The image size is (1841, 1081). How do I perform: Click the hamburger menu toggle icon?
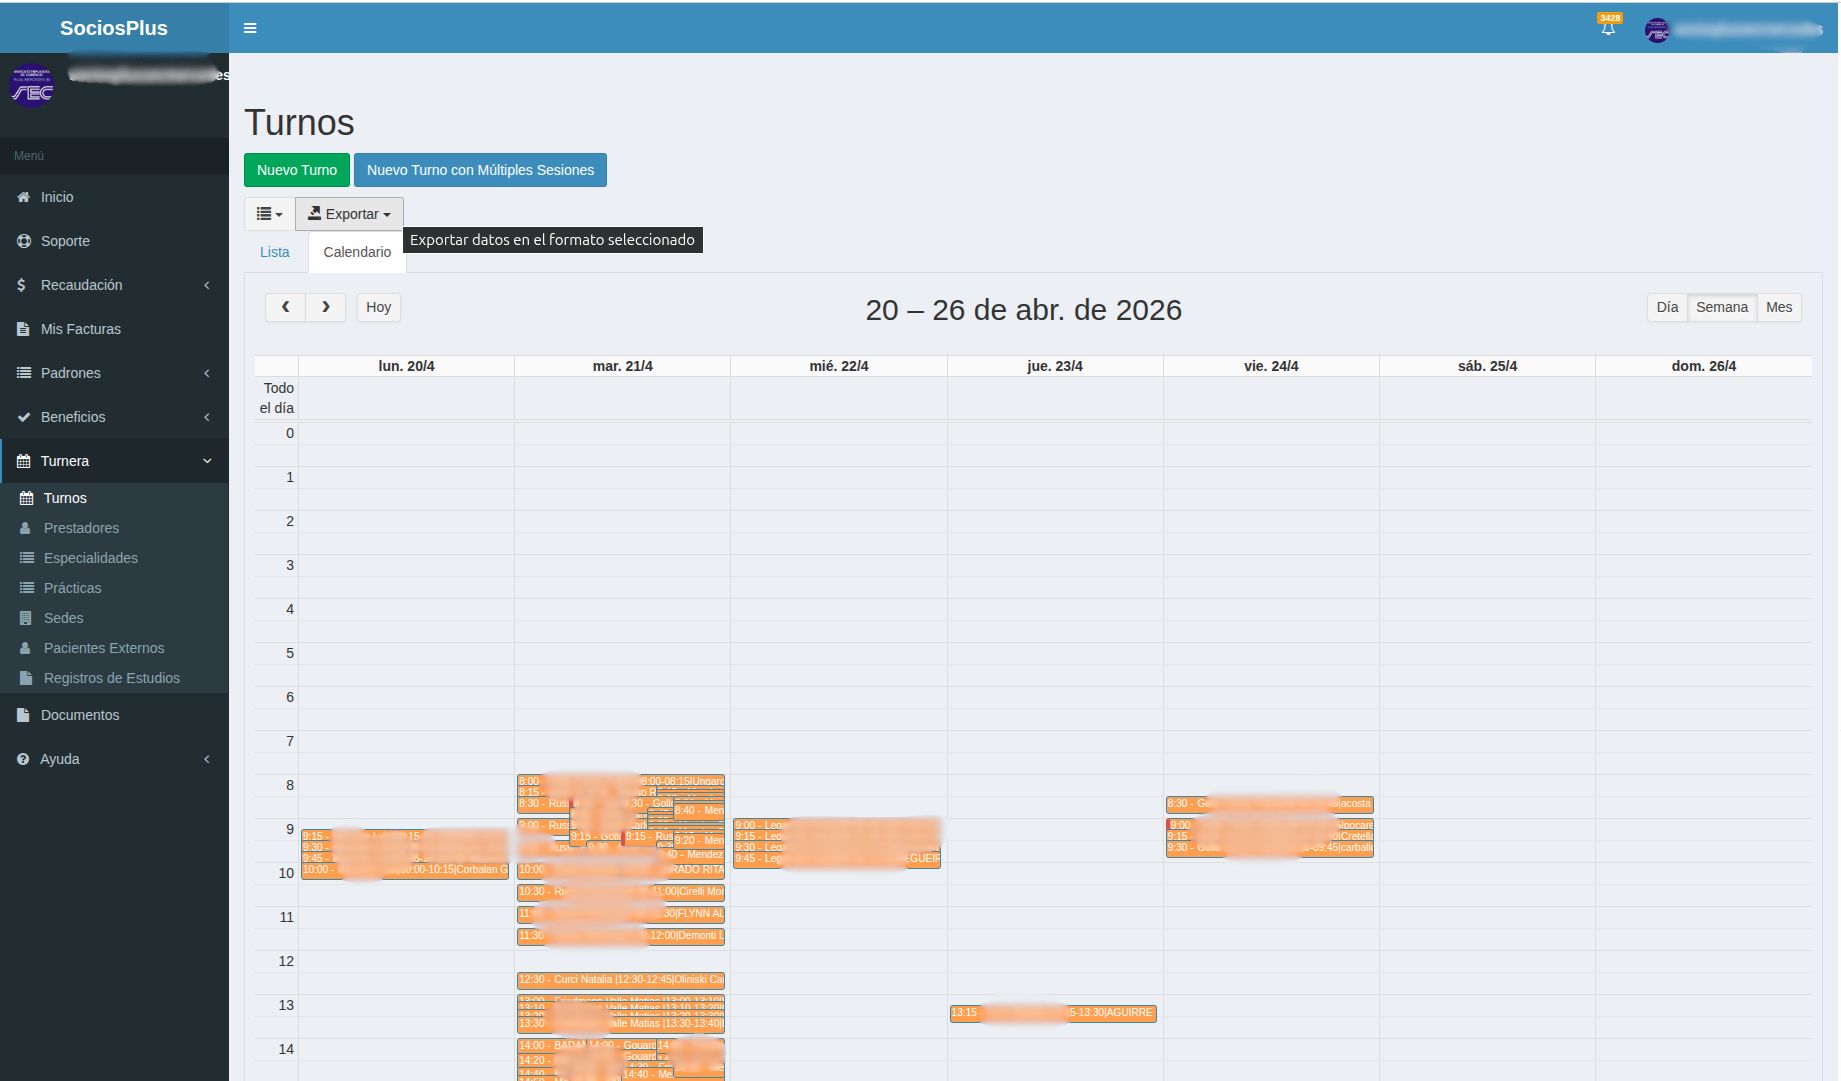click(250, 28)
